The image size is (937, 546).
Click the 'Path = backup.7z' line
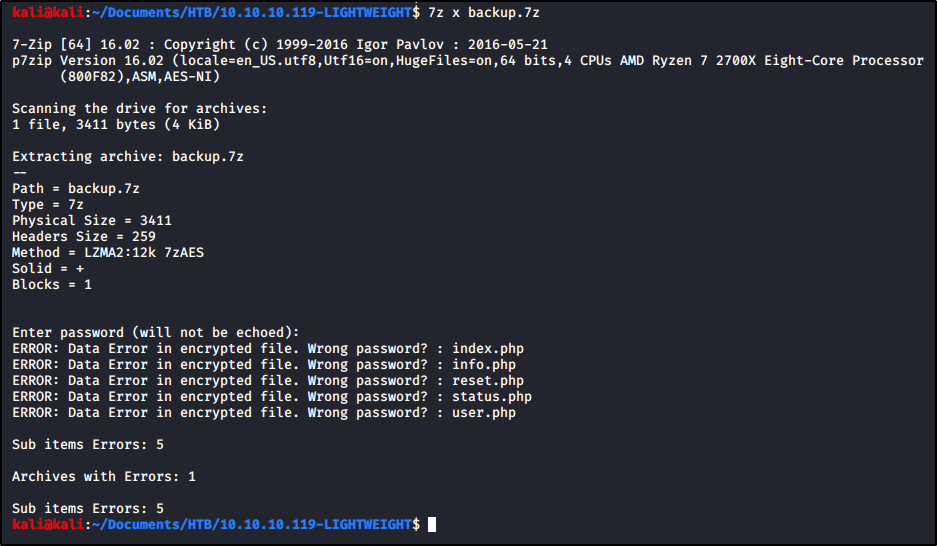[76, 189]
